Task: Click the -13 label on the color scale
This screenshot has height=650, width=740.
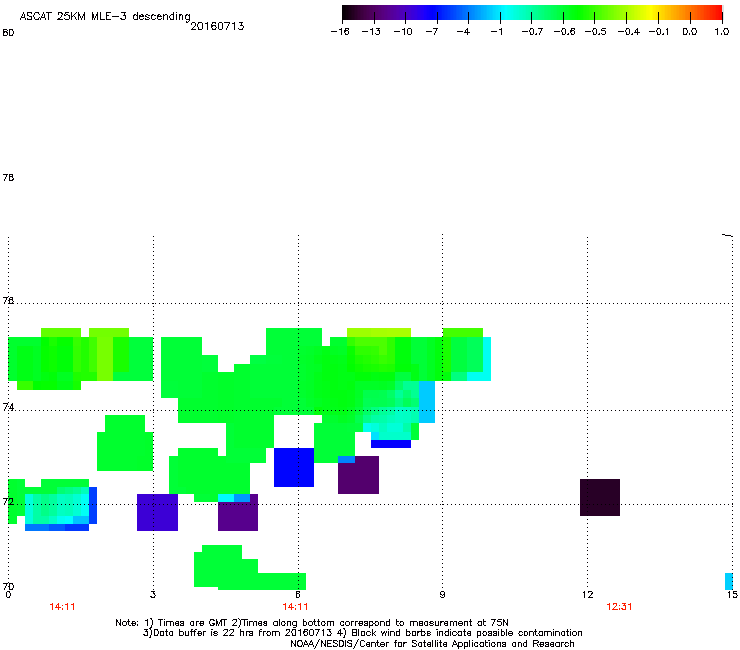Action: [x=371, y=32]
